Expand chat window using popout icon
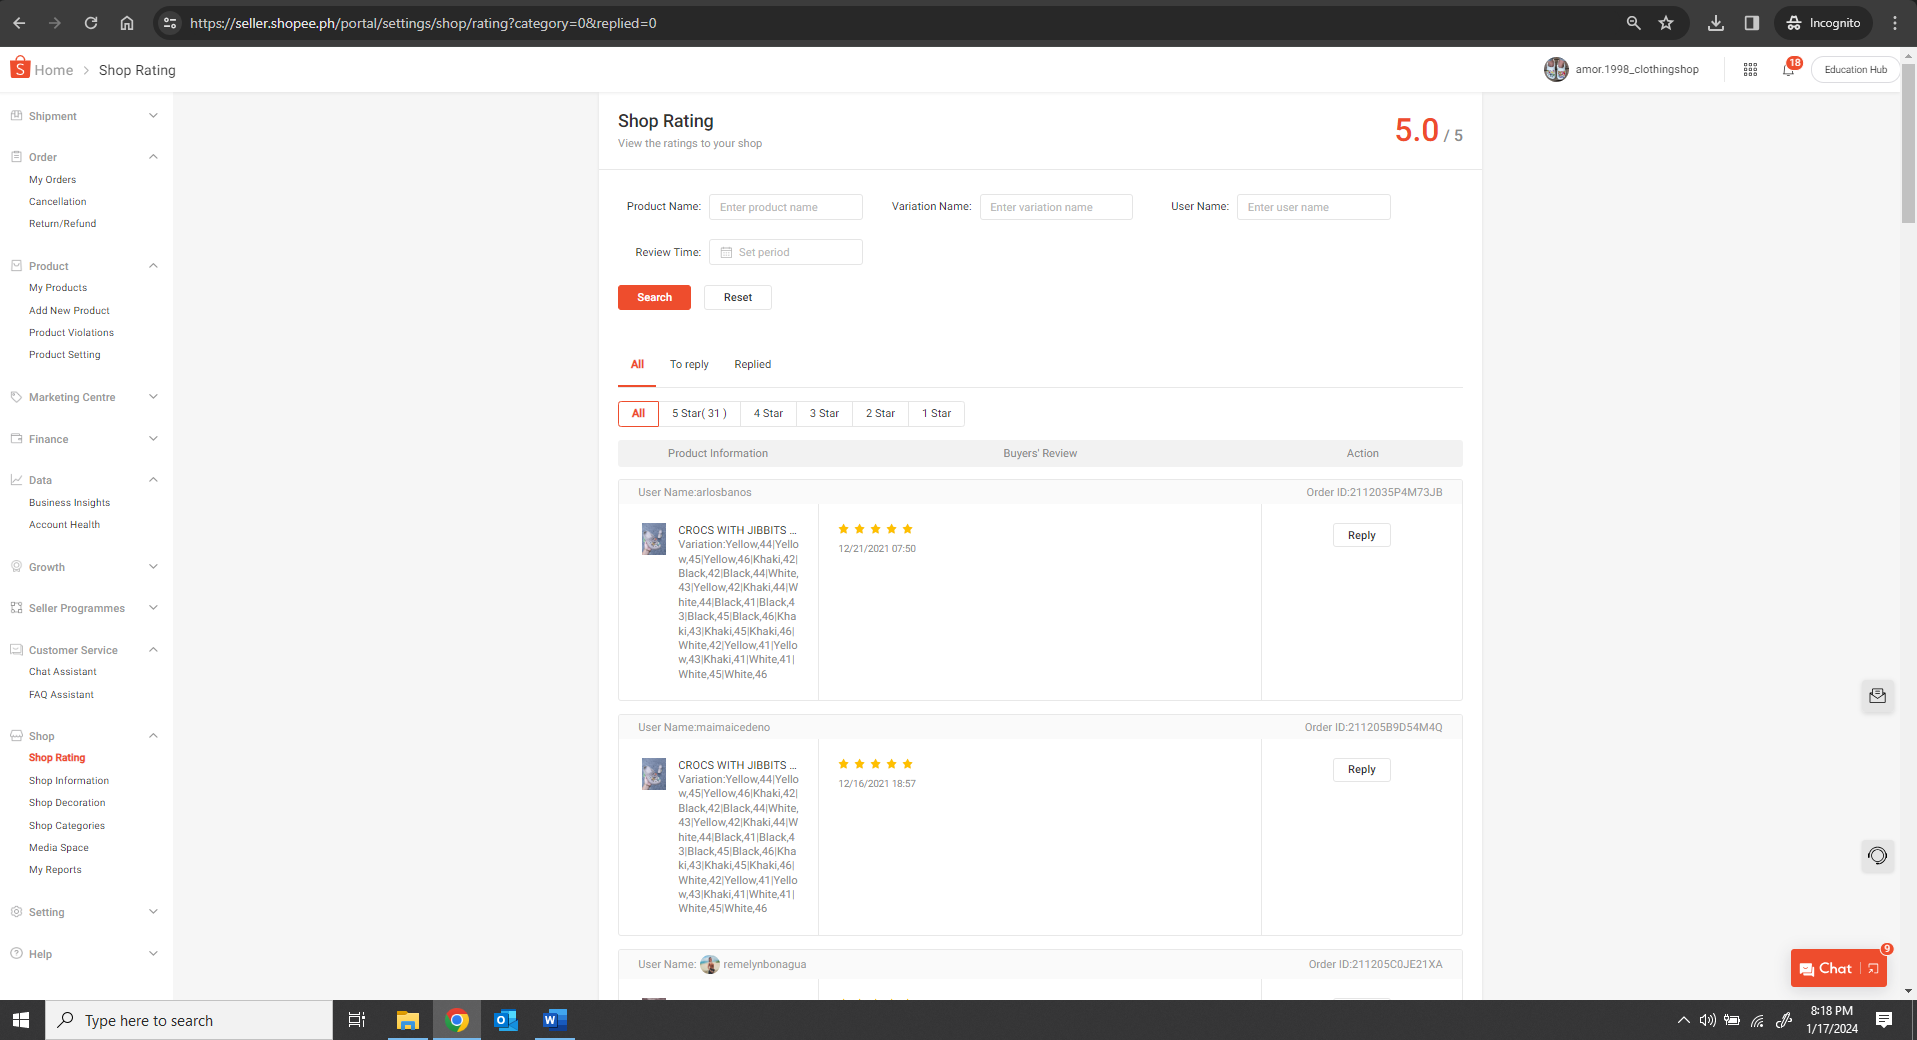This screenshot has width=1917, height=1040. pyautogui.click(x=1873, y=968)
